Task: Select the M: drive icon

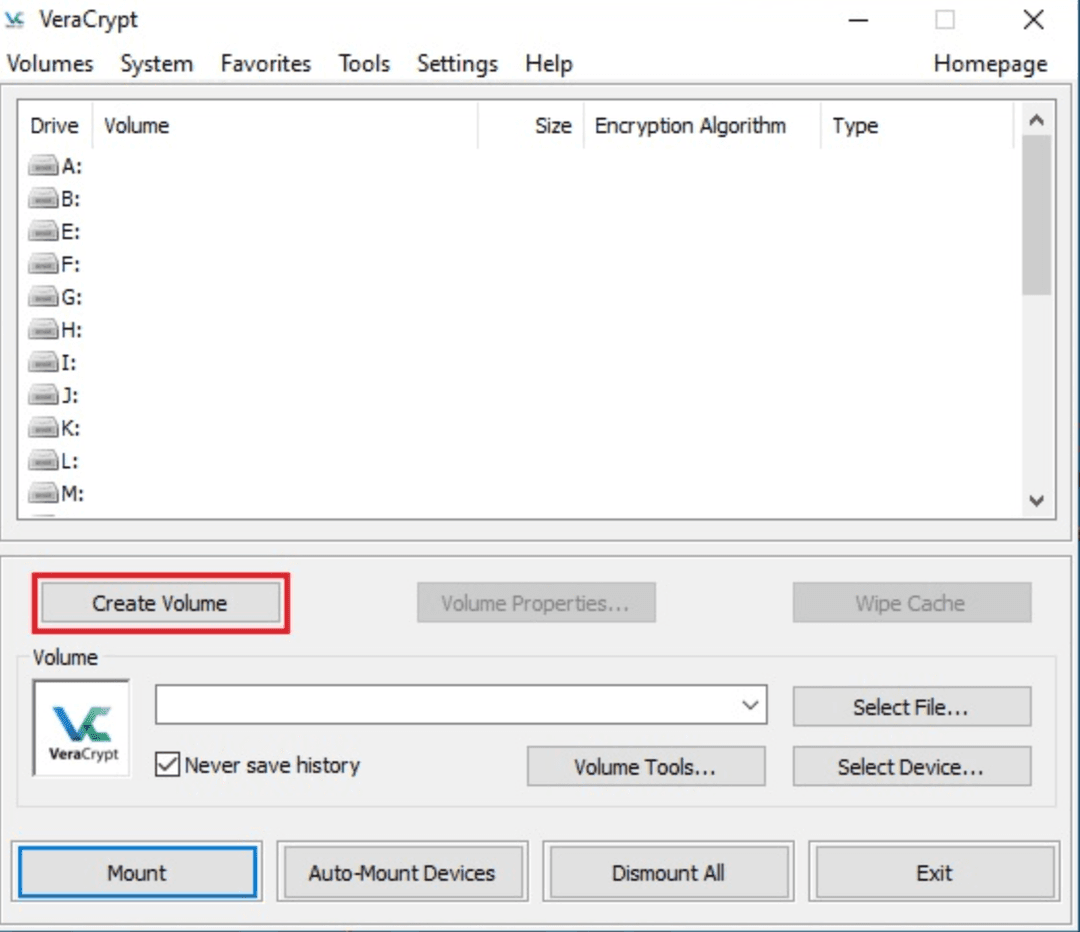Action: coord(43,493)
